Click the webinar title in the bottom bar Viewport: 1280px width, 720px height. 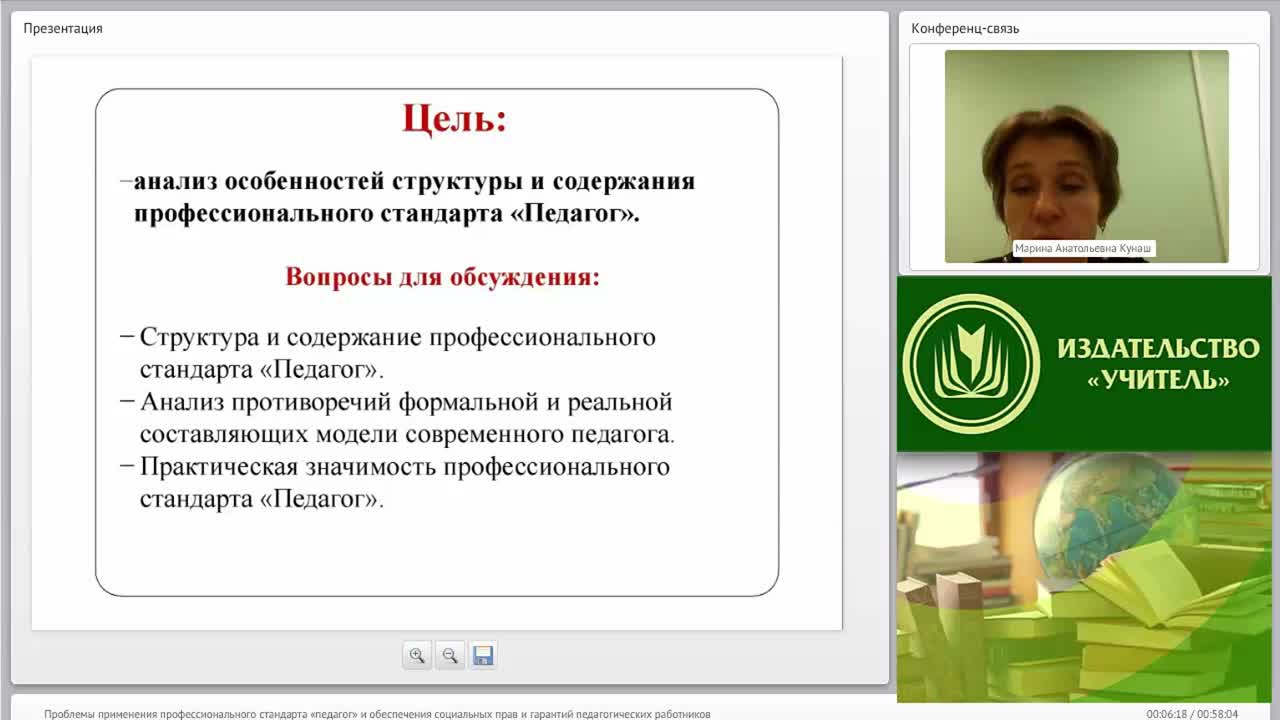[x=377, y=714]
